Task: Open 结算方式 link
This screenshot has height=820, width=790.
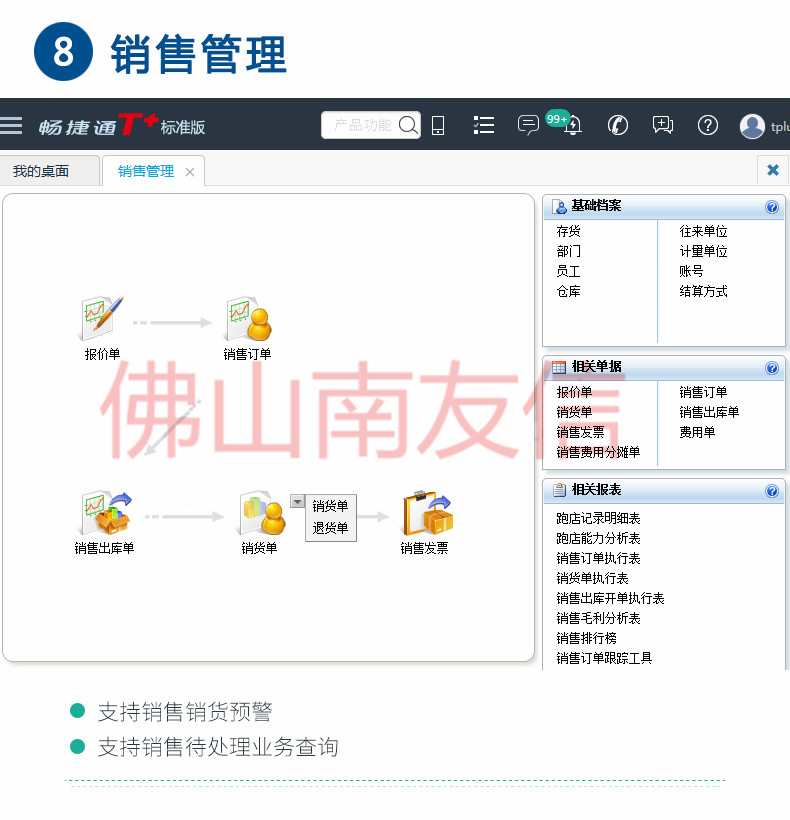Action: 703,291
